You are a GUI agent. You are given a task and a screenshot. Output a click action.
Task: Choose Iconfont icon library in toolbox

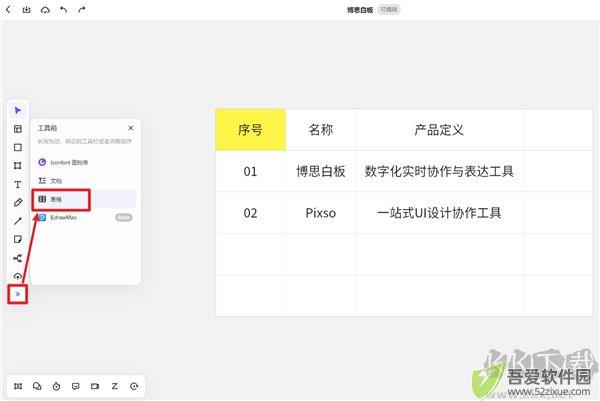pyautogui.click(x=85, y=163)
